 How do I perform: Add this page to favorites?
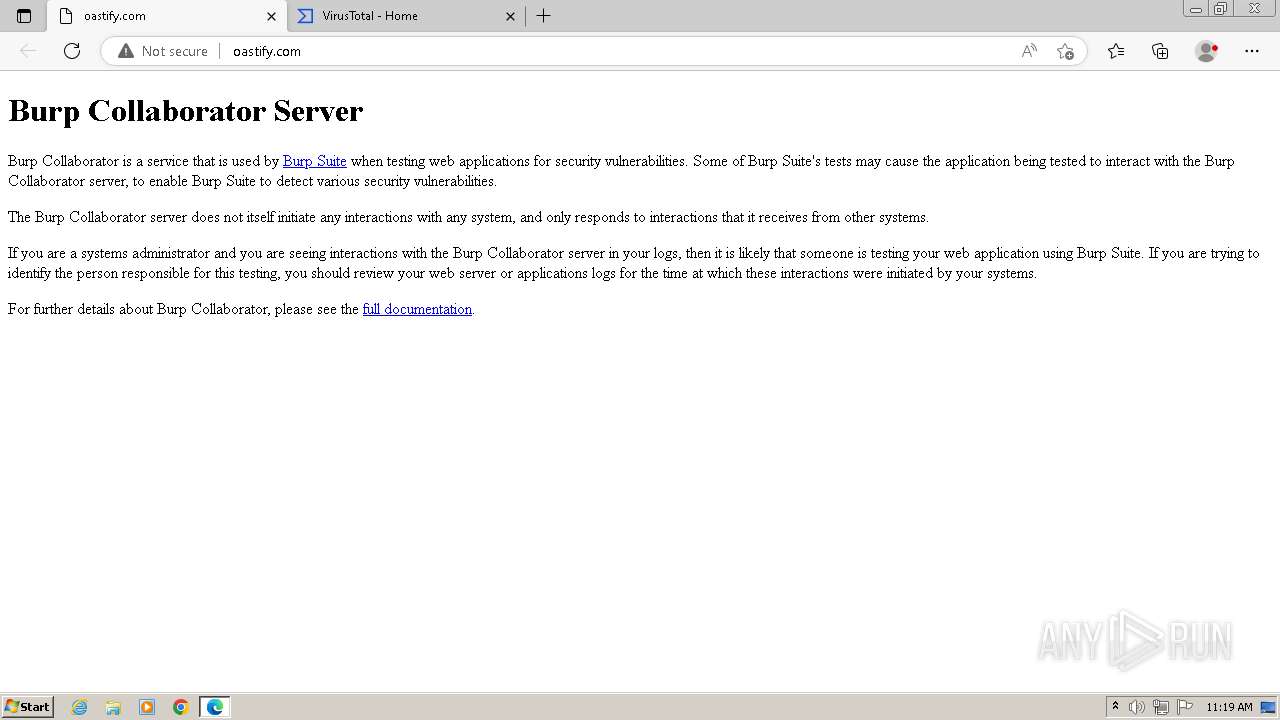1065,51
